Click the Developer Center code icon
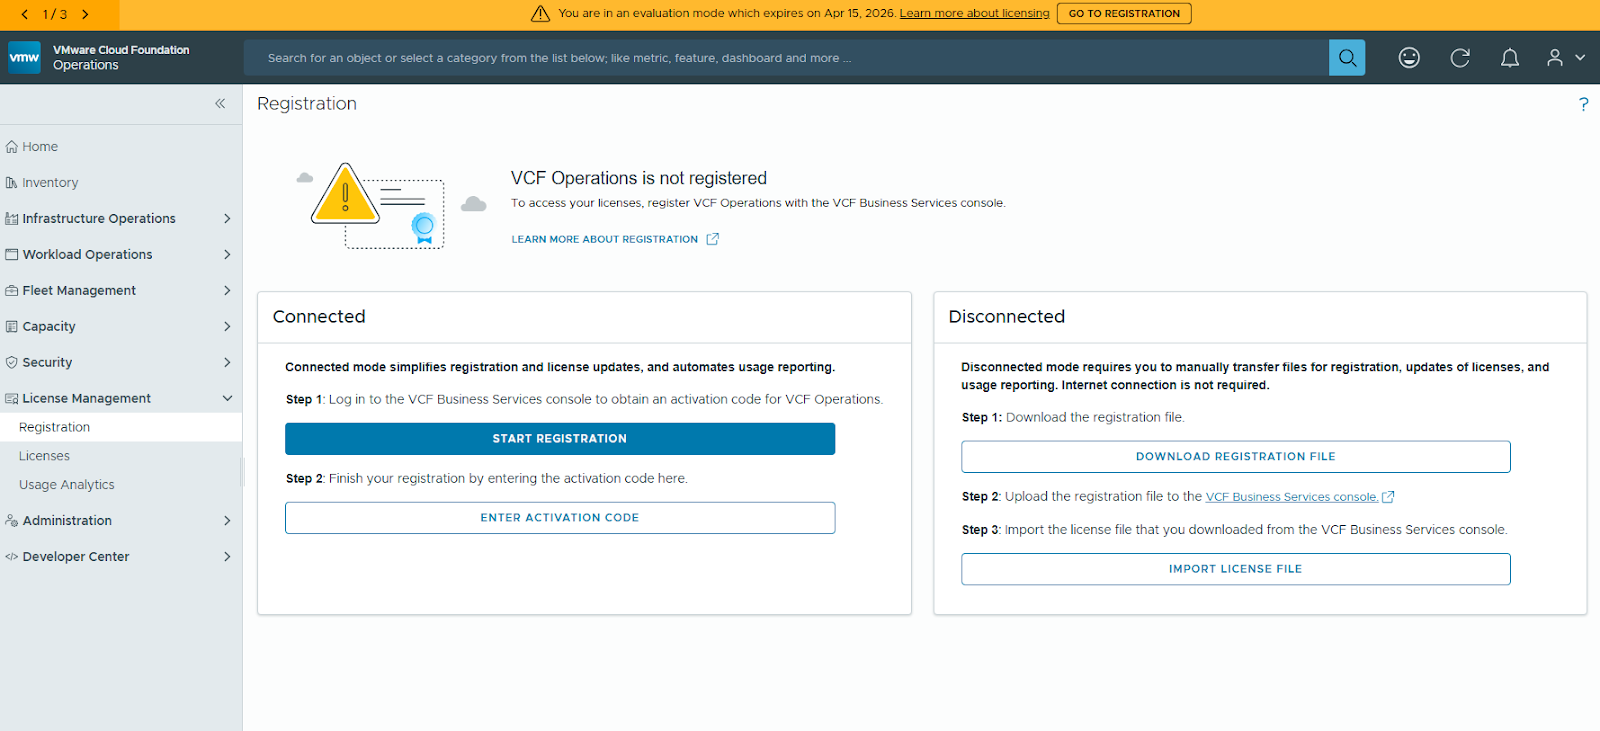The image size is (1600, 731). point(12,557)
